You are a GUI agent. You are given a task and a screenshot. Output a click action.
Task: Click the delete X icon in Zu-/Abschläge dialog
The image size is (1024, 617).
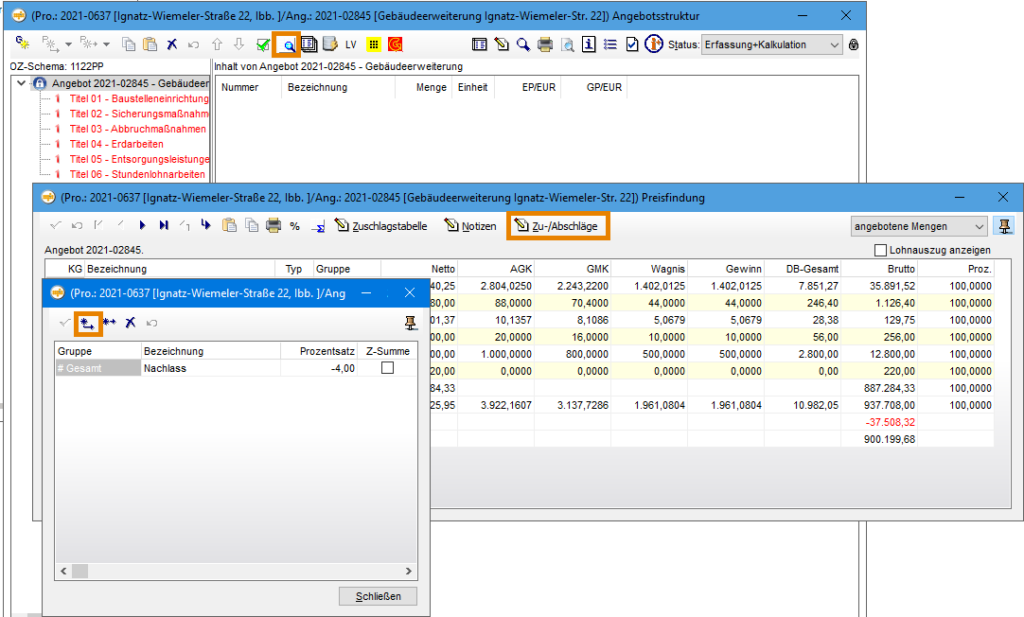coord(131,323)
